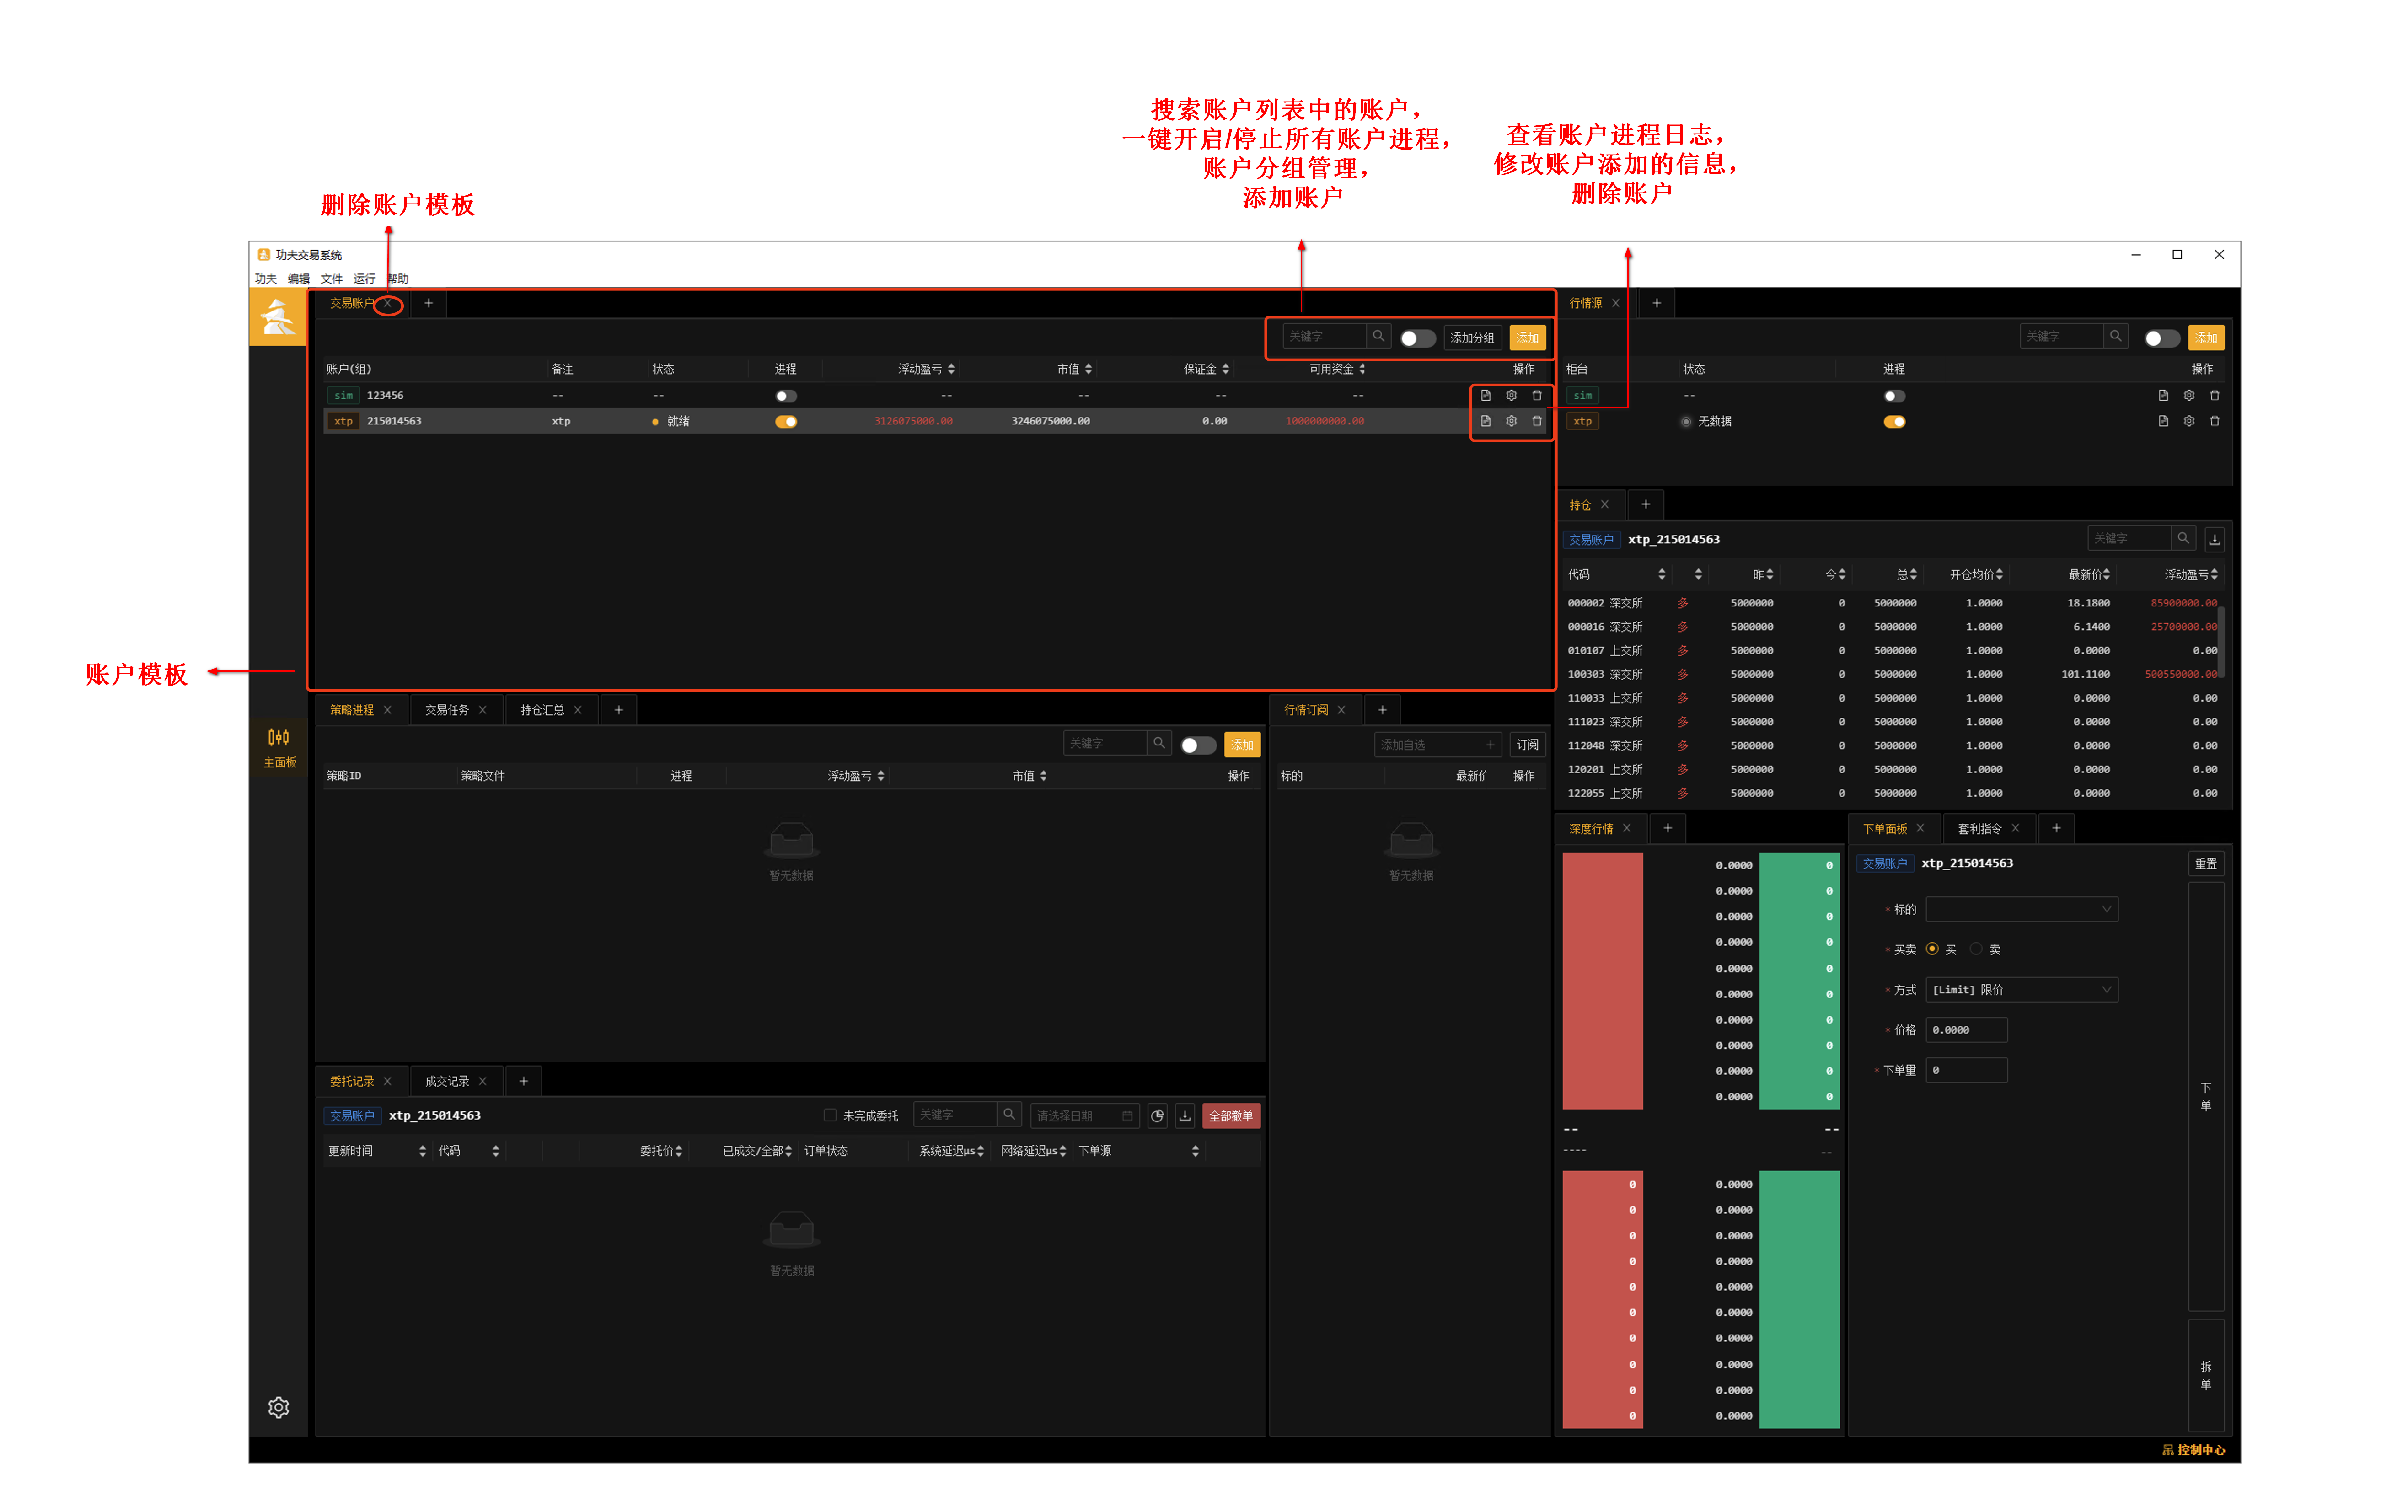Open log for xtp market source
The image size is (2408, 1512).
2163,422
